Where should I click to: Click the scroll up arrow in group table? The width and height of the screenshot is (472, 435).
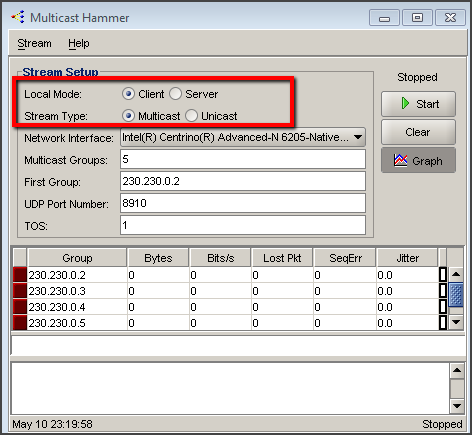click(456, 274)
